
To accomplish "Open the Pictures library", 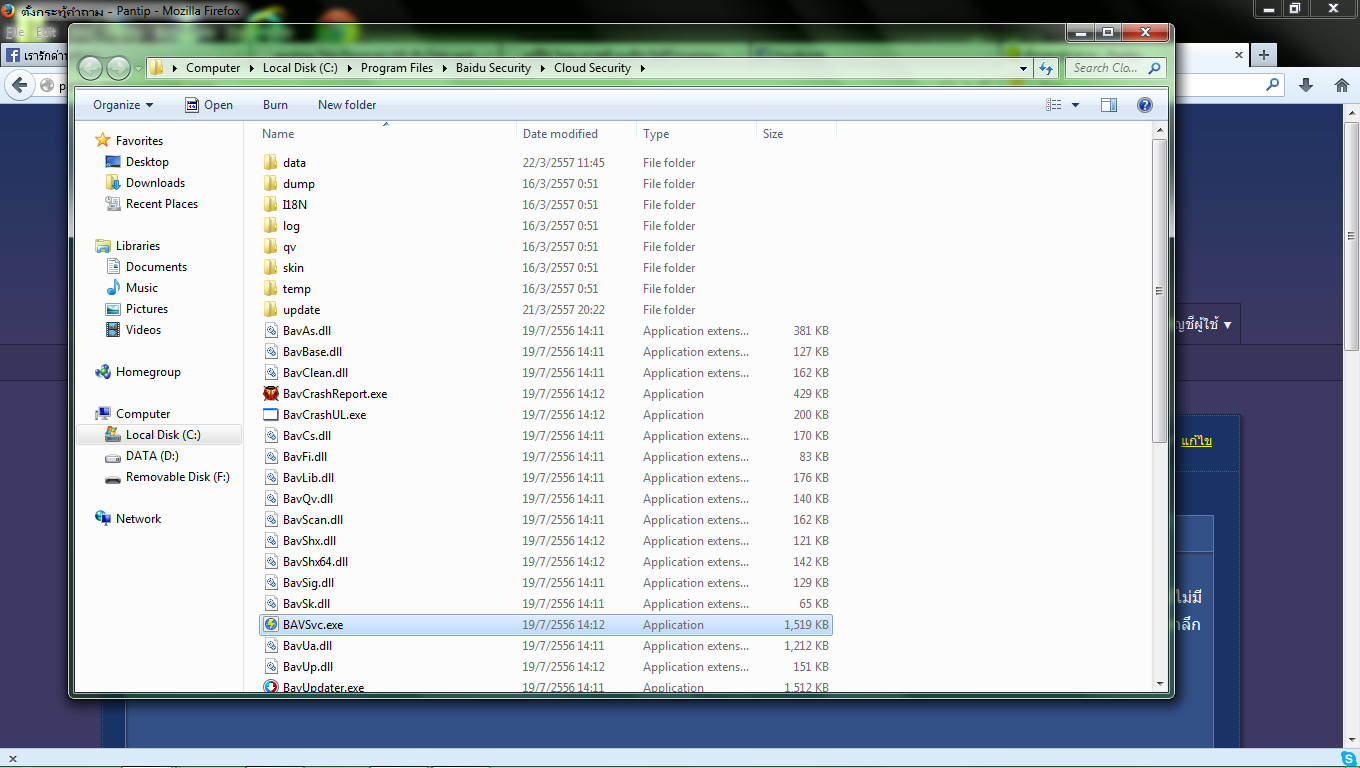I will pyautogui.click(x=147, y=309).
